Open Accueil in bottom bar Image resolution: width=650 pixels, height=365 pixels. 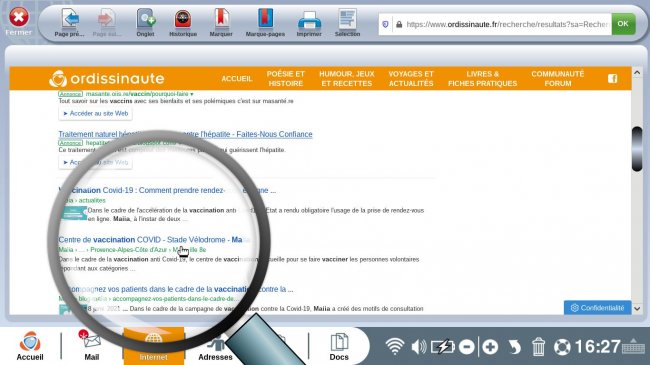pyautogui.click(x=30, y=346)
